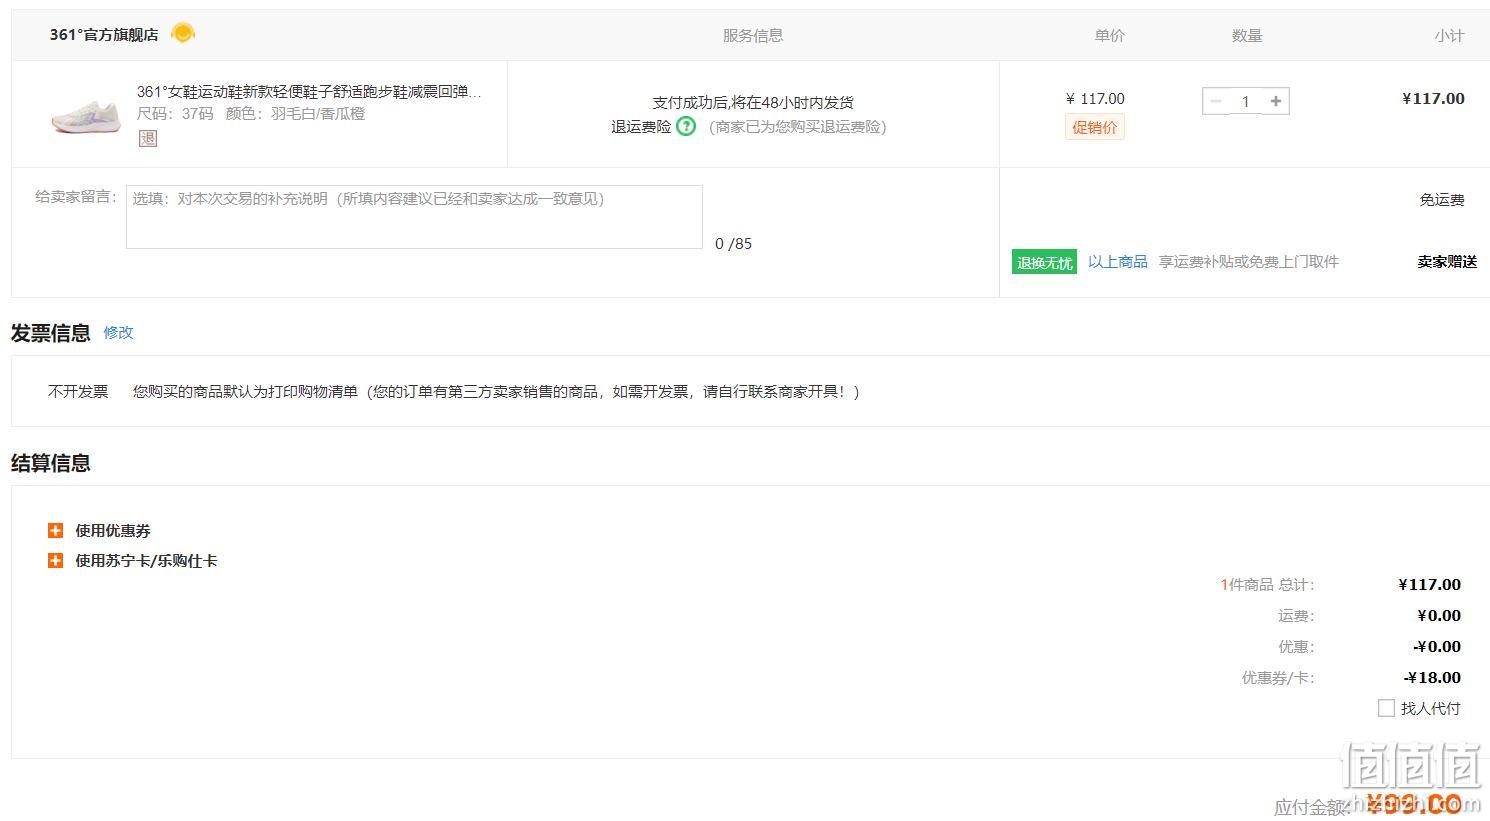This screenshot has width=1490, height=821.
Task: Select the 服务信息 column header
Action: pyautogui.click(x=753, y=35)
